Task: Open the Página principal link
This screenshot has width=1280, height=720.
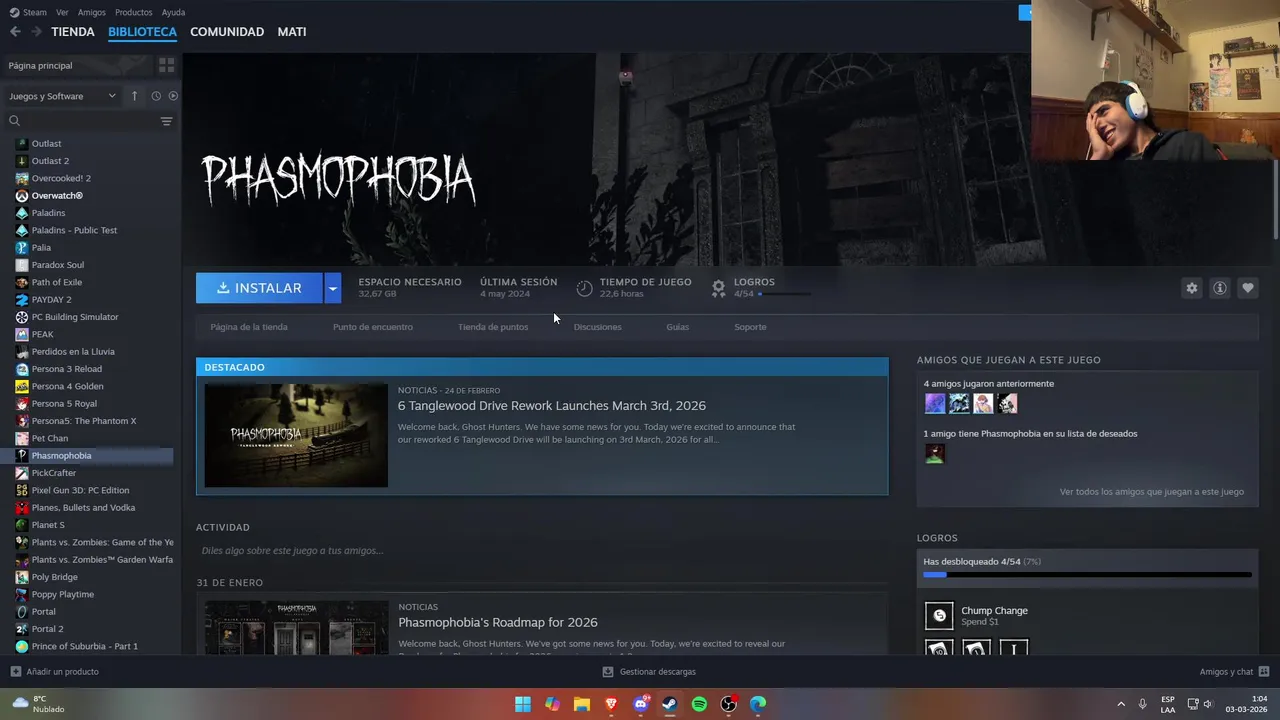Action: tap(40, 65)
